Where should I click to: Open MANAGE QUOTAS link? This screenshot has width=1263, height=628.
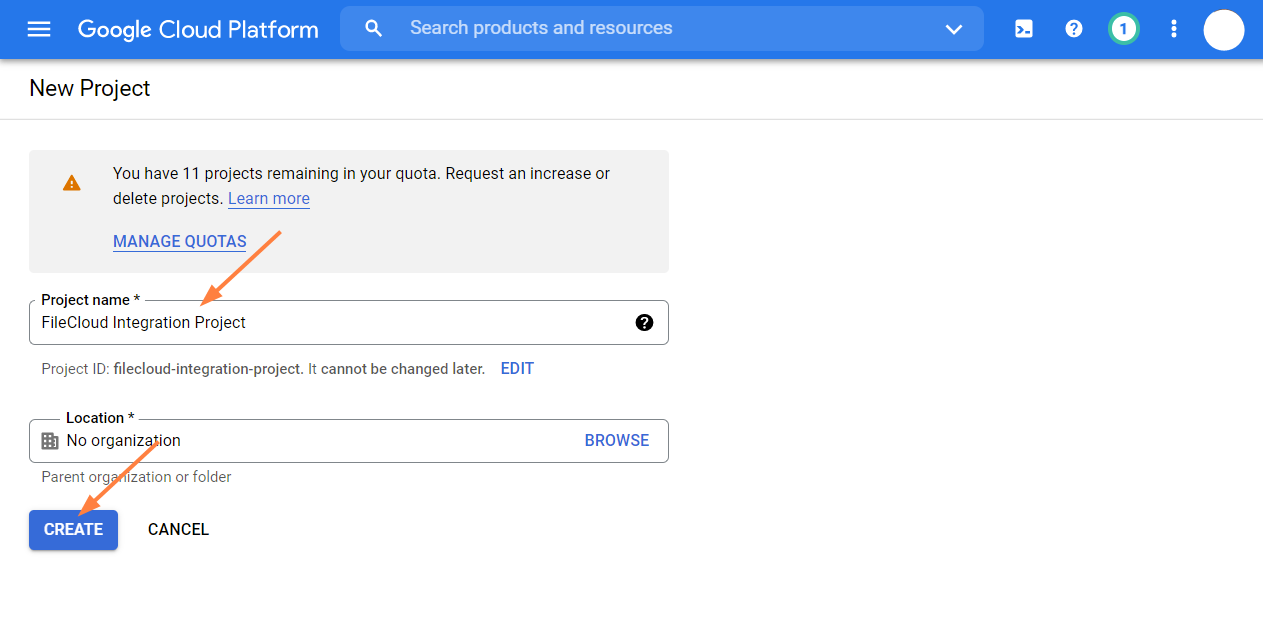point(179,241)
